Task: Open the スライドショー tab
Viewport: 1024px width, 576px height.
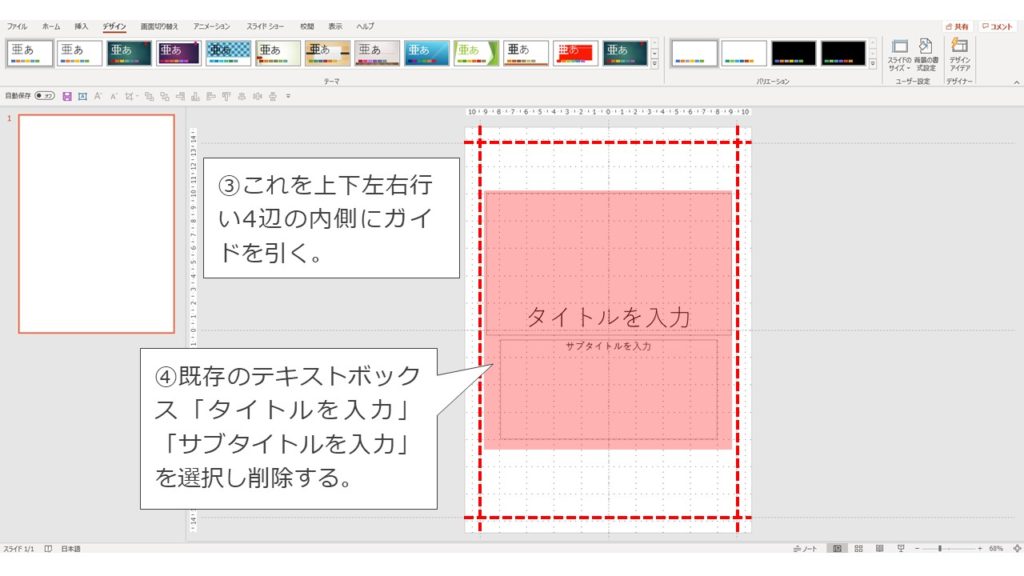Action: pos(265,27)
